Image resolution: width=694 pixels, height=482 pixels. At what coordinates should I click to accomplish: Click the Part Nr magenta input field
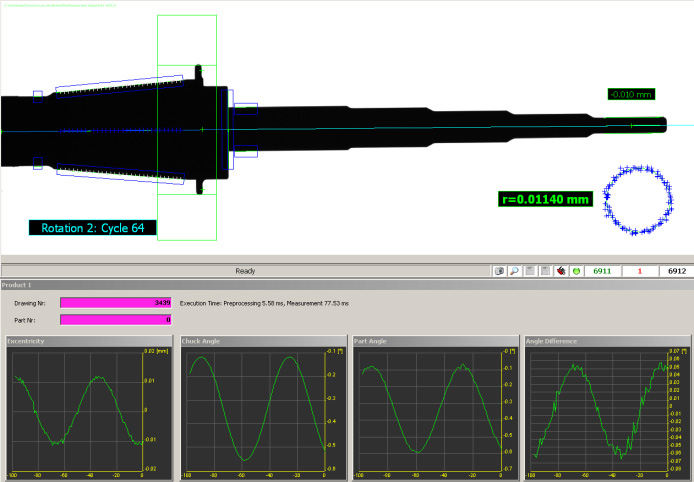point(116,320)
